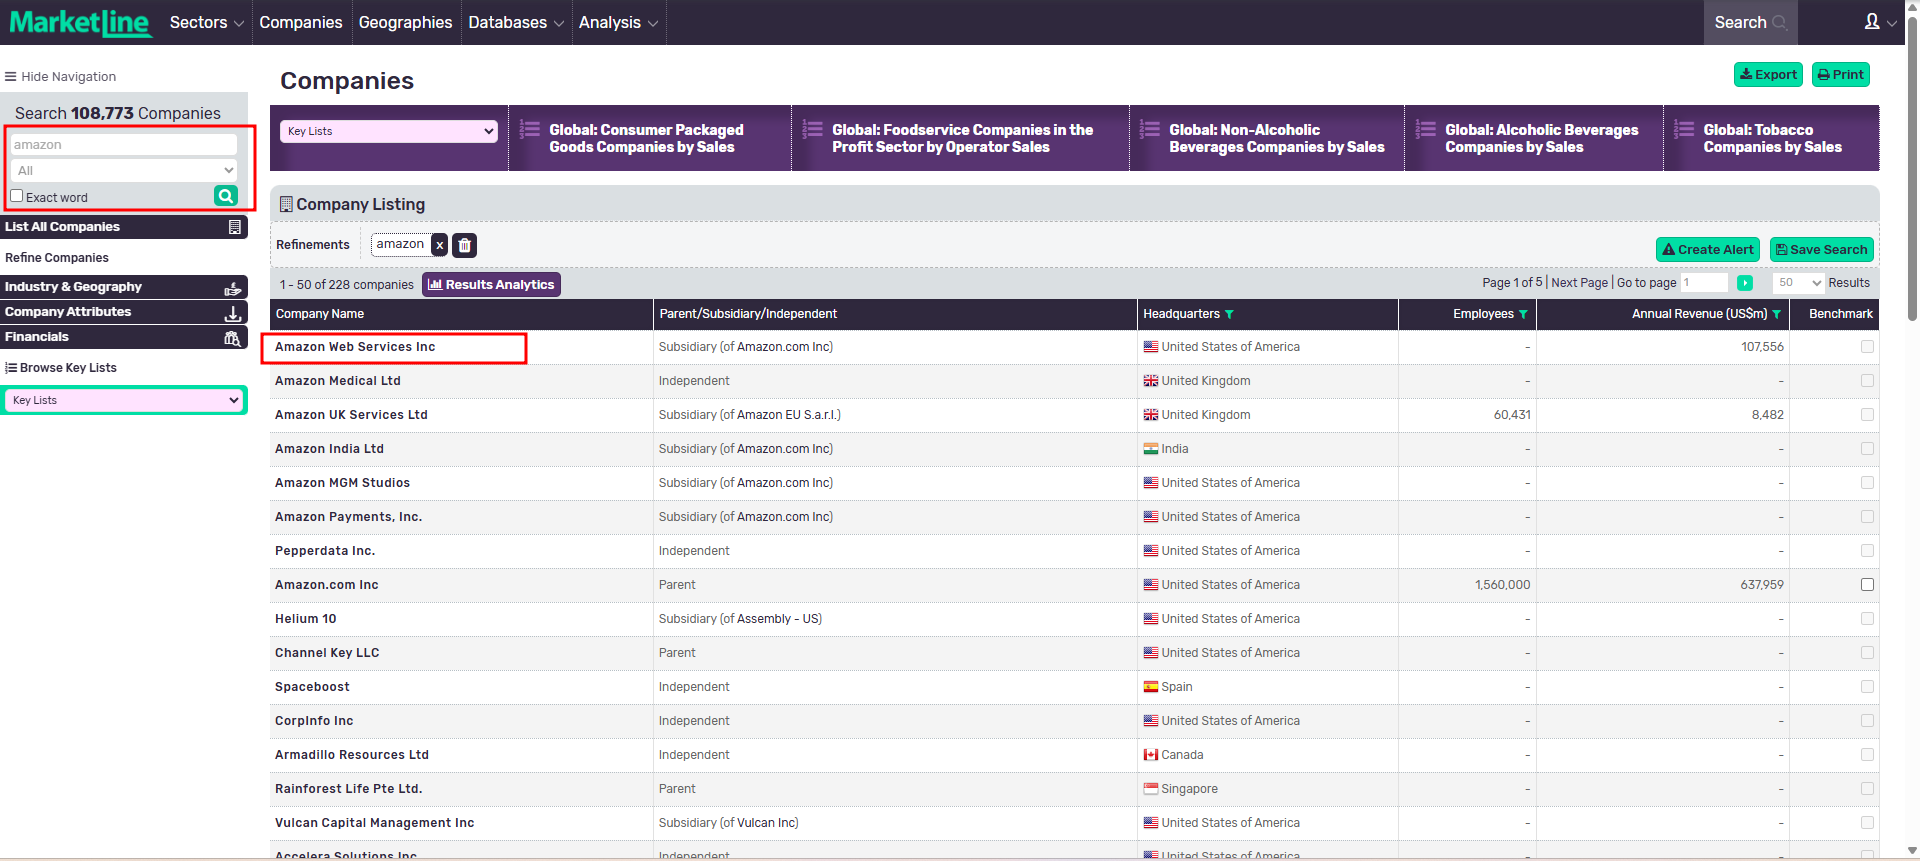Click the Export button

1768,75
